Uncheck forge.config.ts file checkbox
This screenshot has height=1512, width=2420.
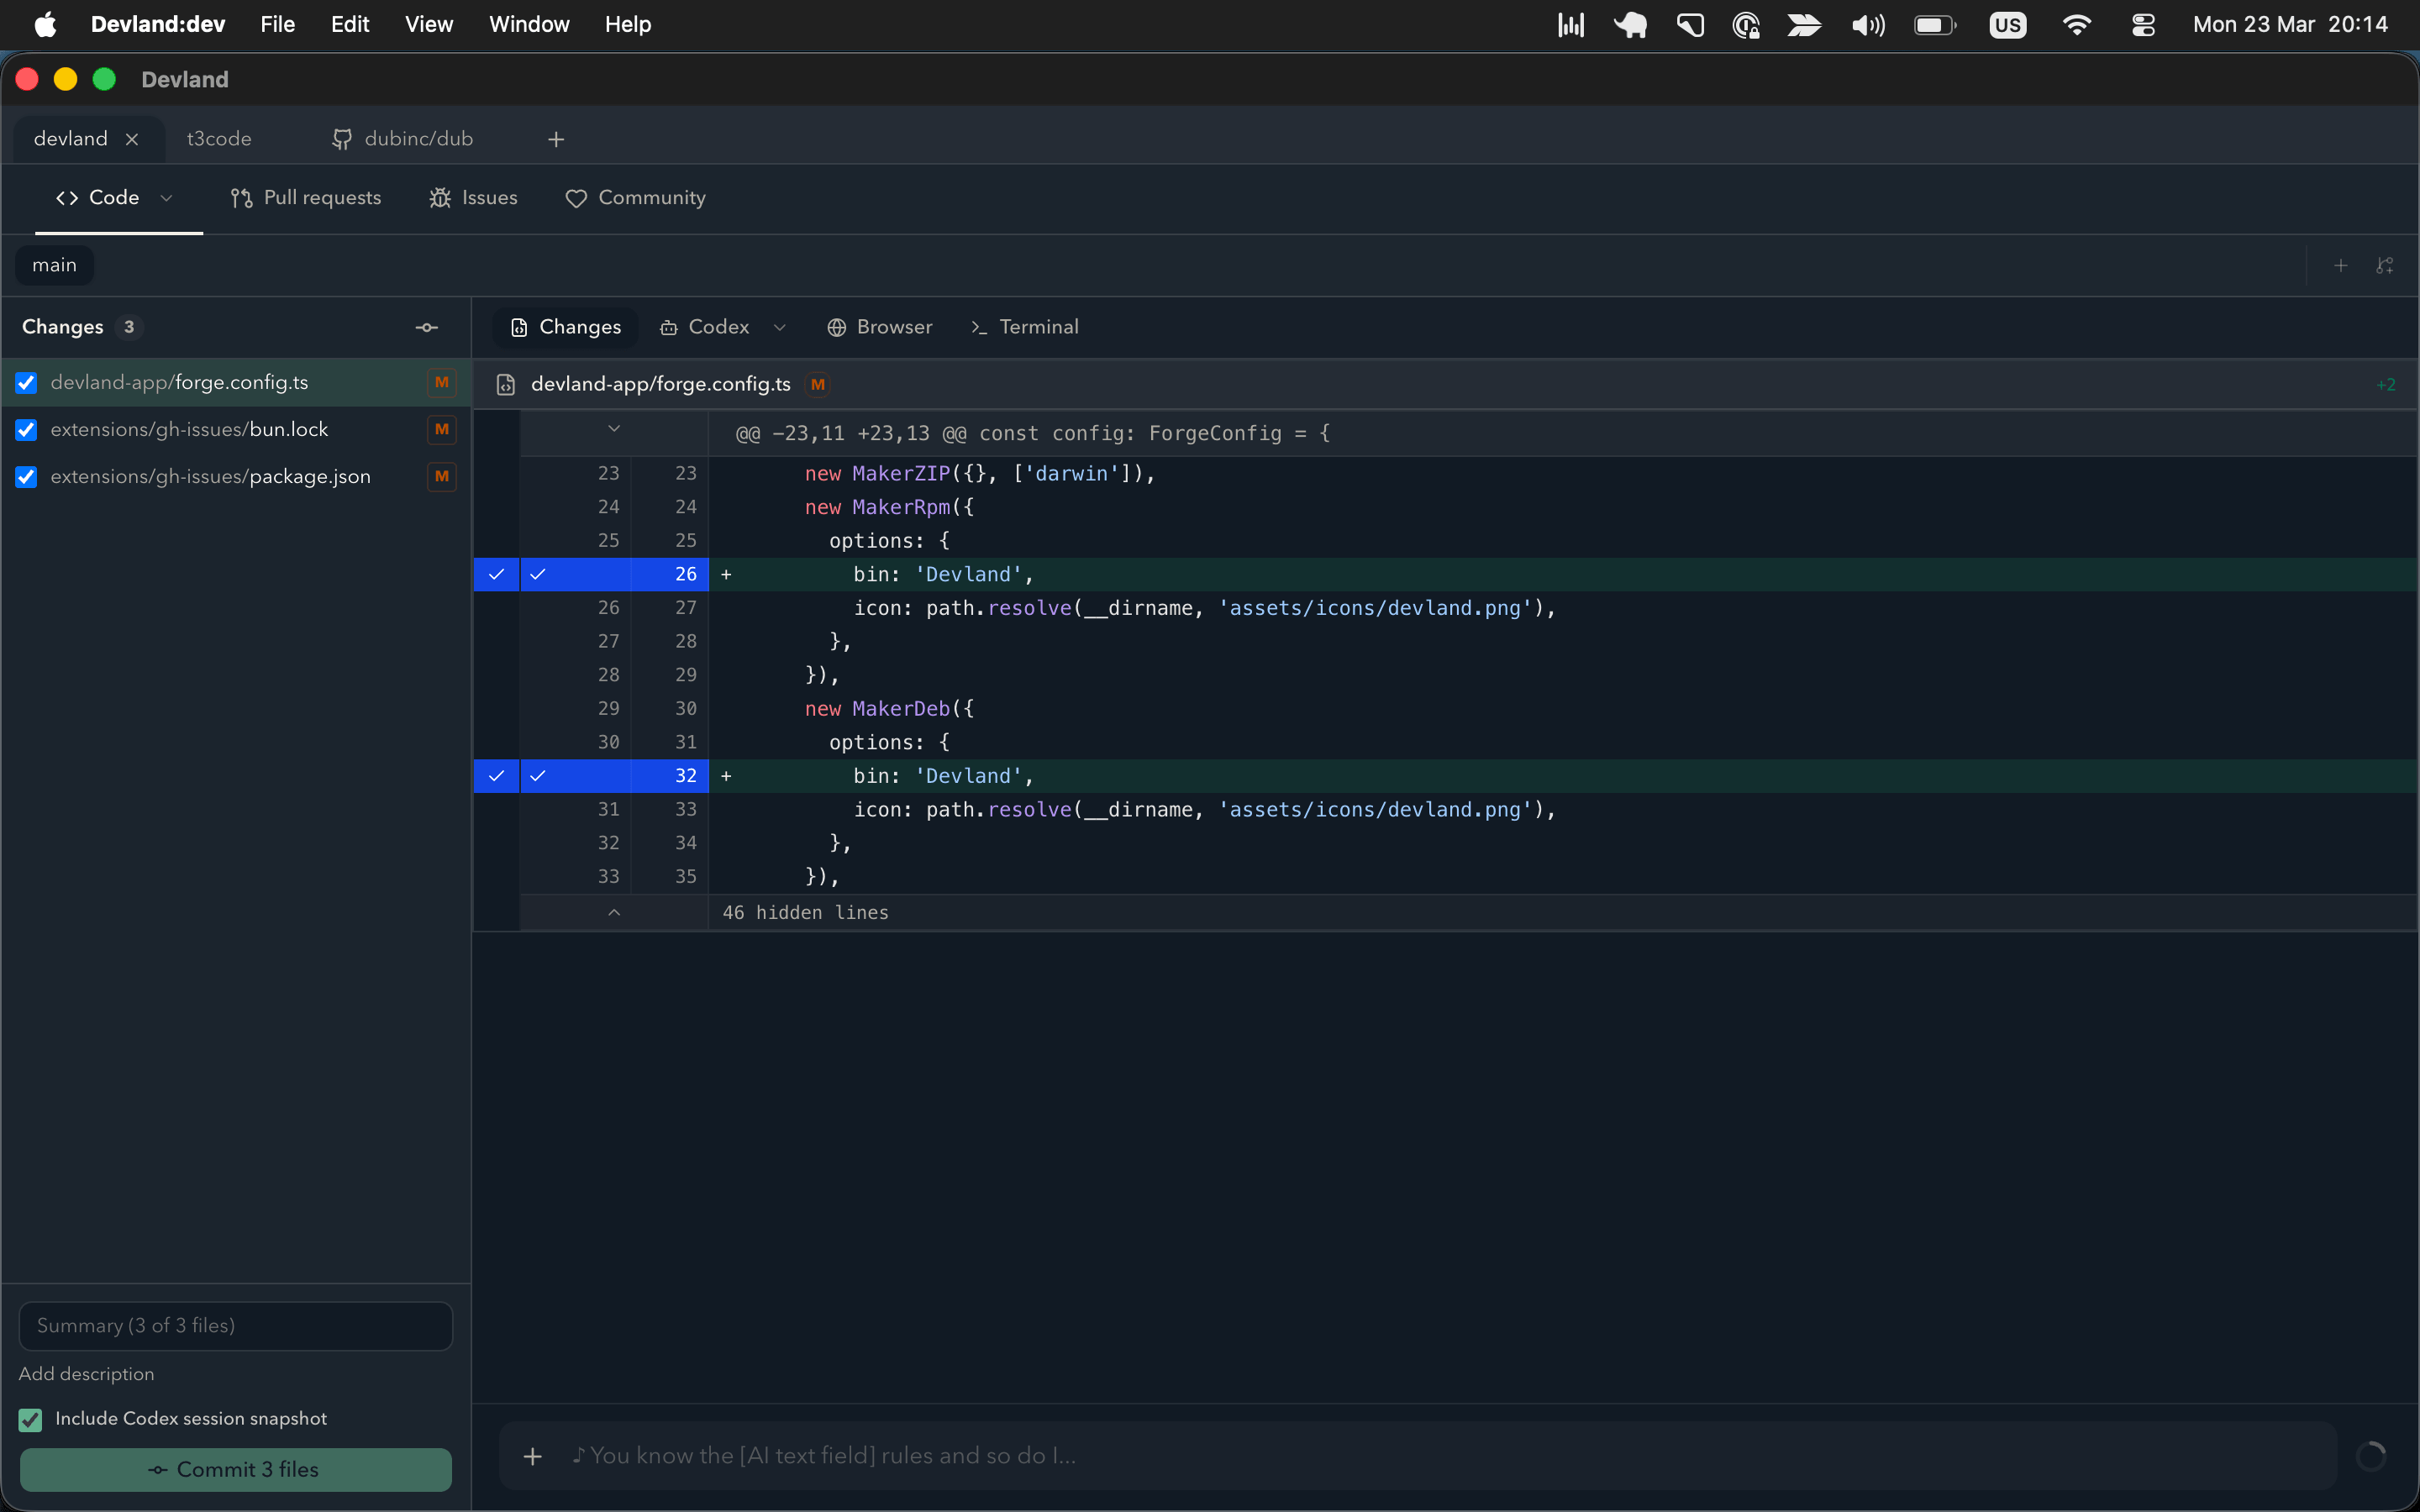(27, 383)
